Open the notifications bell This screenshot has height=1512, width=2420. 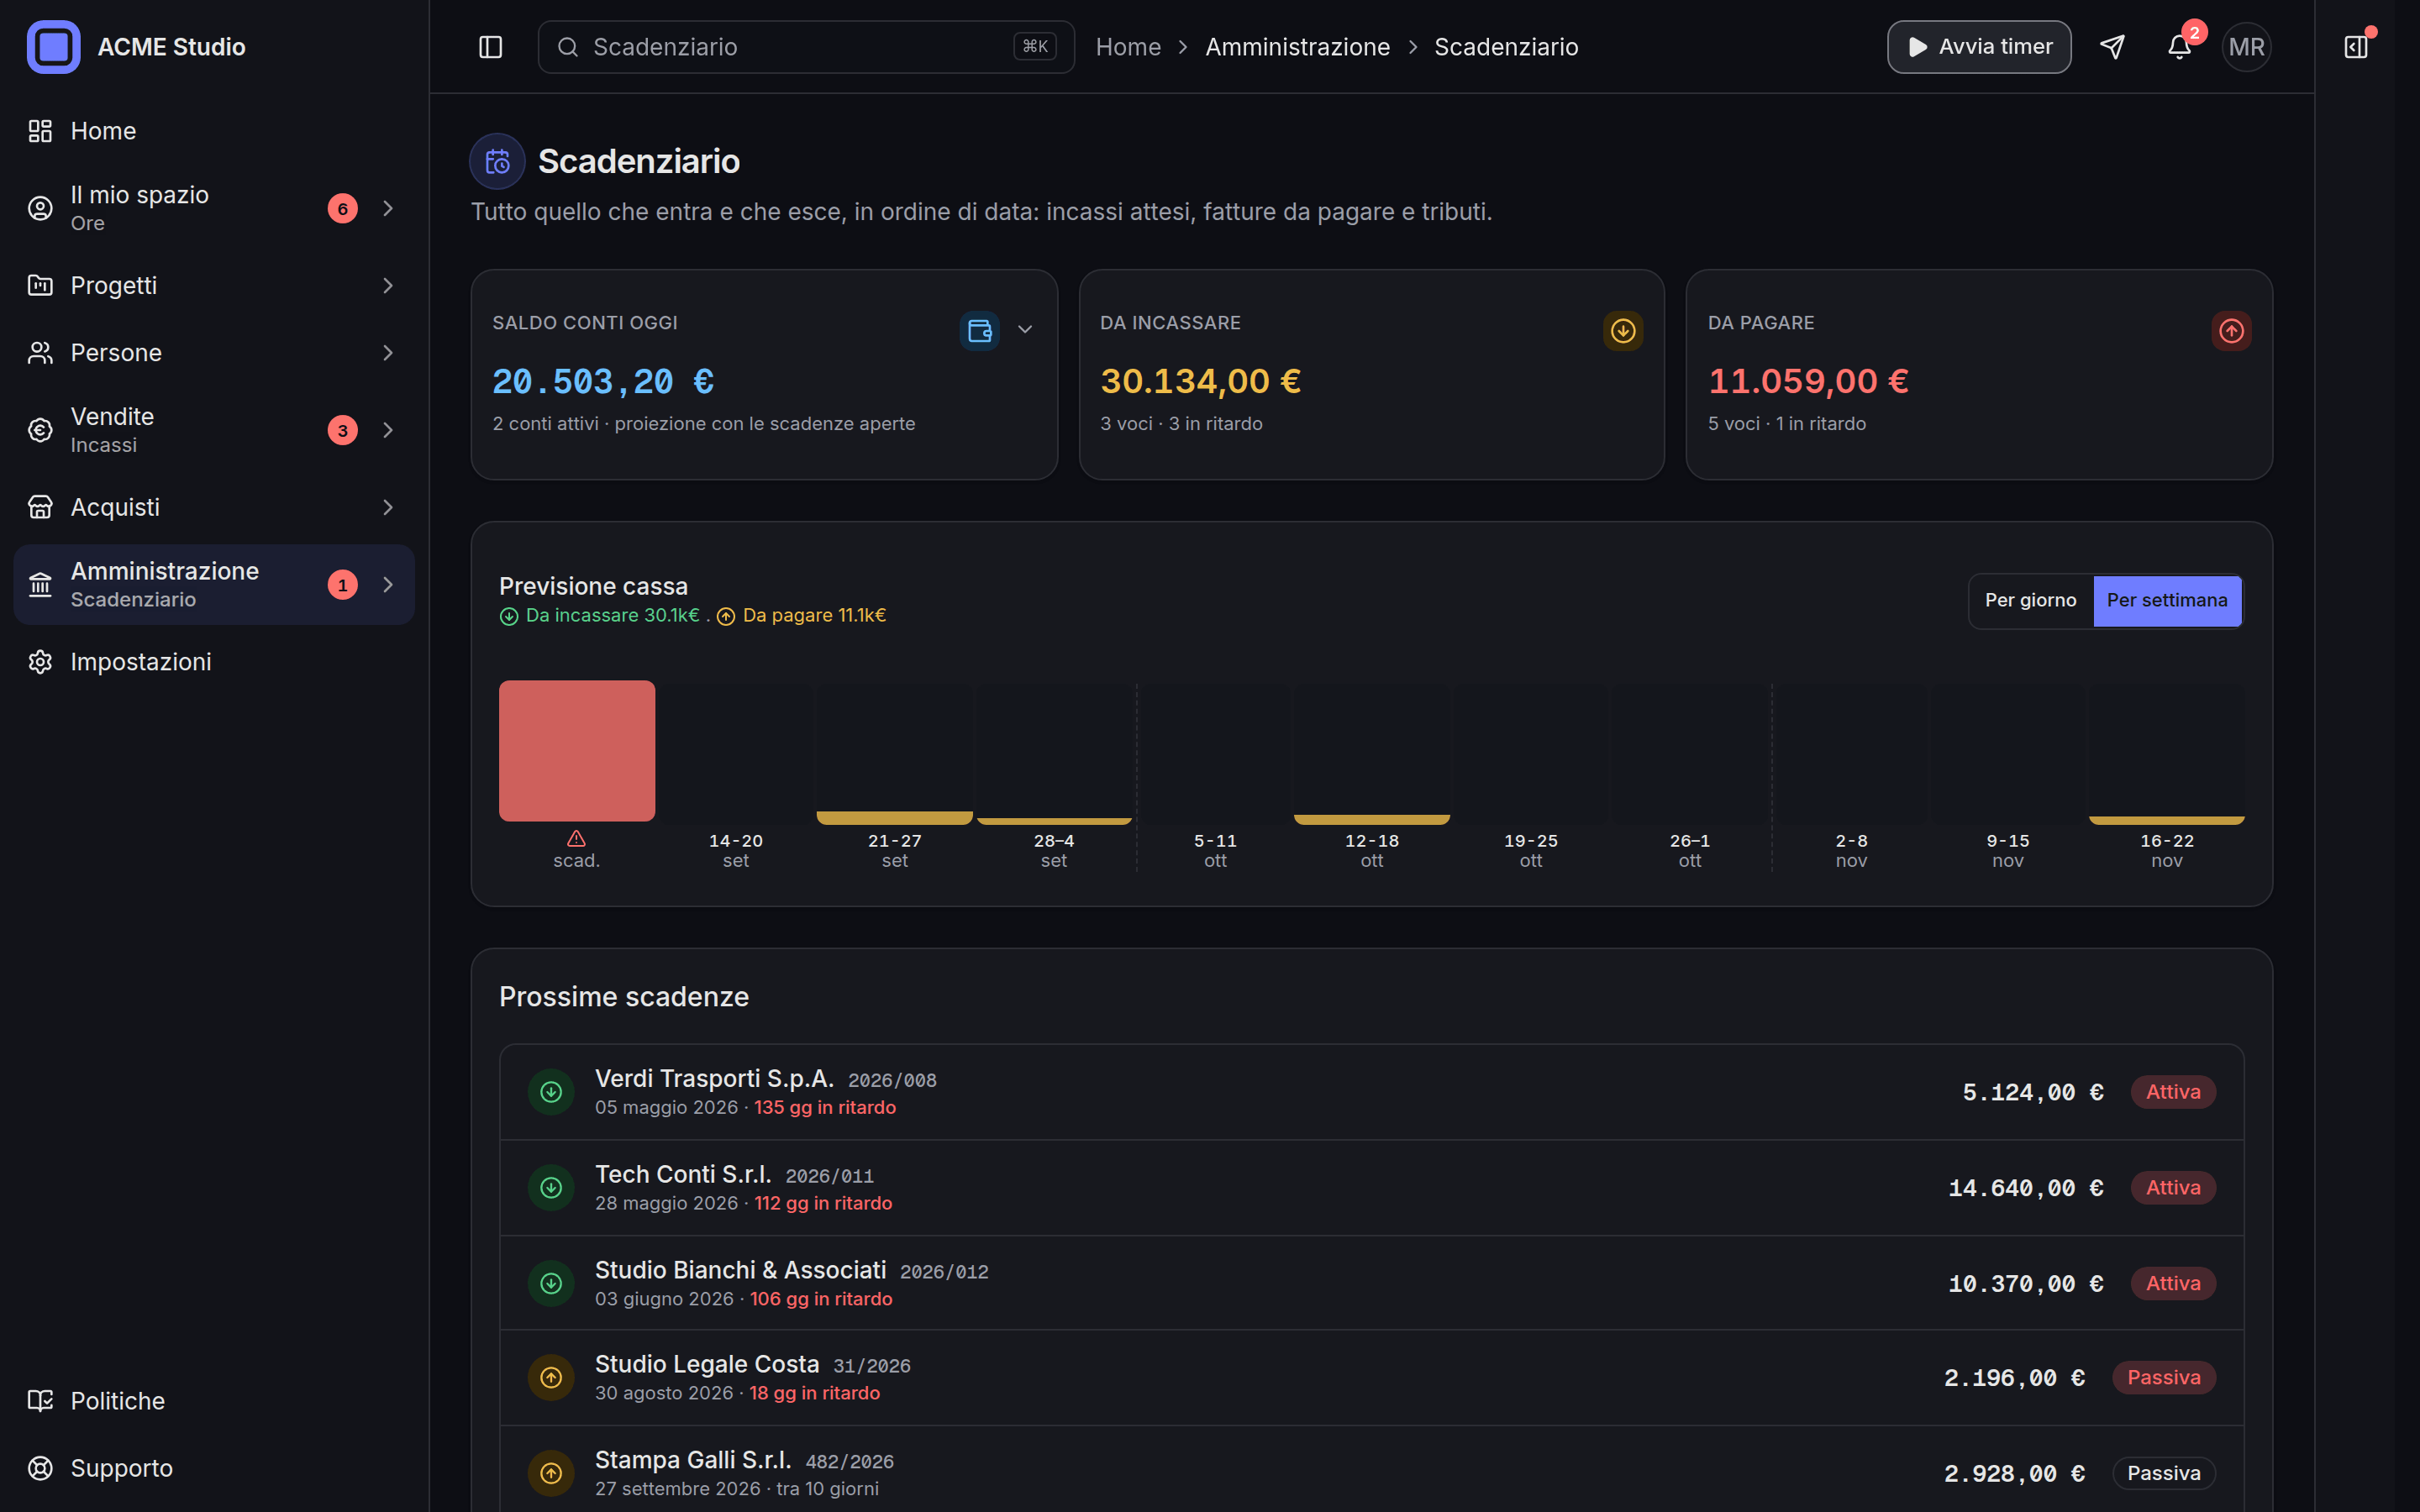point(2179,47)
